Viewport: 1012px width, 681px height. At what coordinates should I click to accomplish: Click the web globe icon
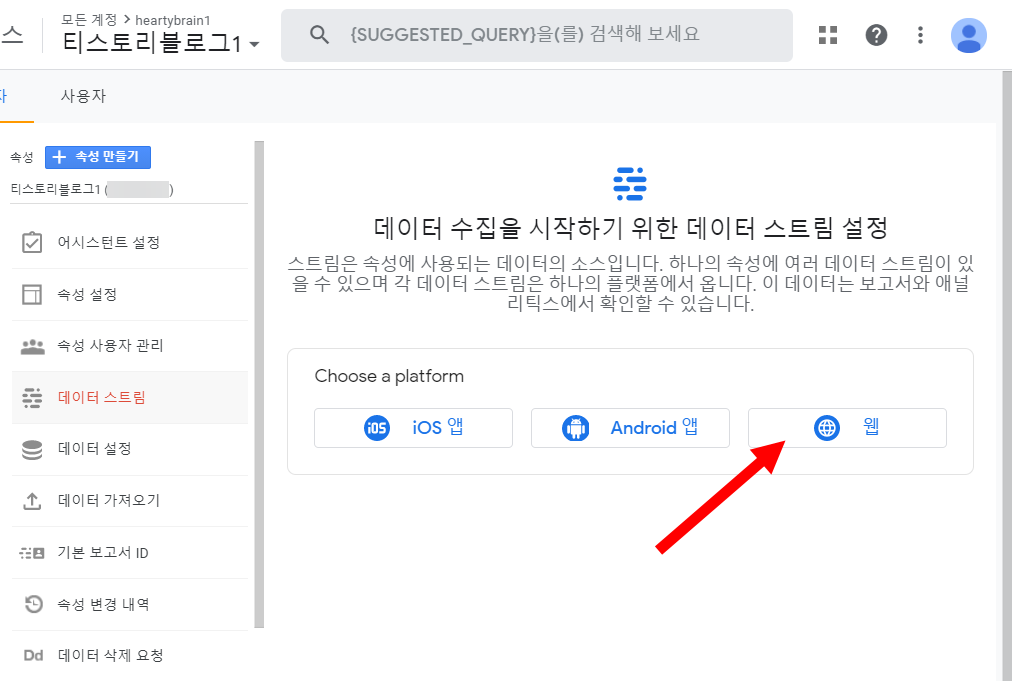point(827,428)
